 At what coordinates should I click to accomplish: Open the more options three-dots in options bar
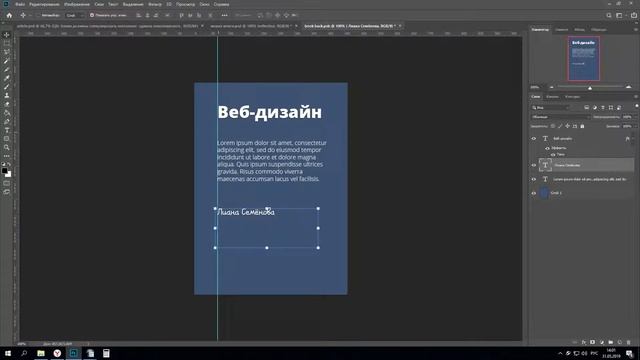coord(224,16)
